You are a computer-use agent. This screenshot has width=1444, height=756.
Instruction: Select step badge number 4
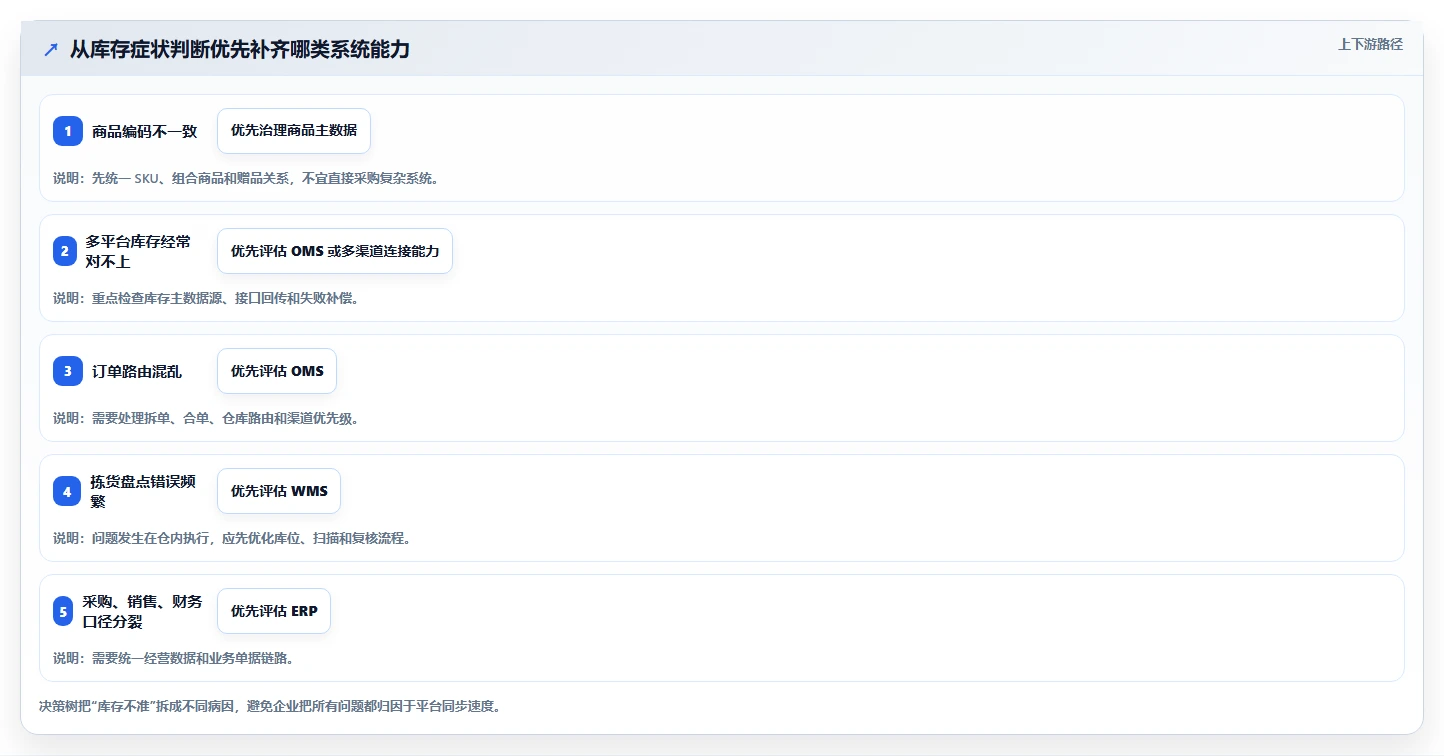pyautogui.click(x=67, y=491)
